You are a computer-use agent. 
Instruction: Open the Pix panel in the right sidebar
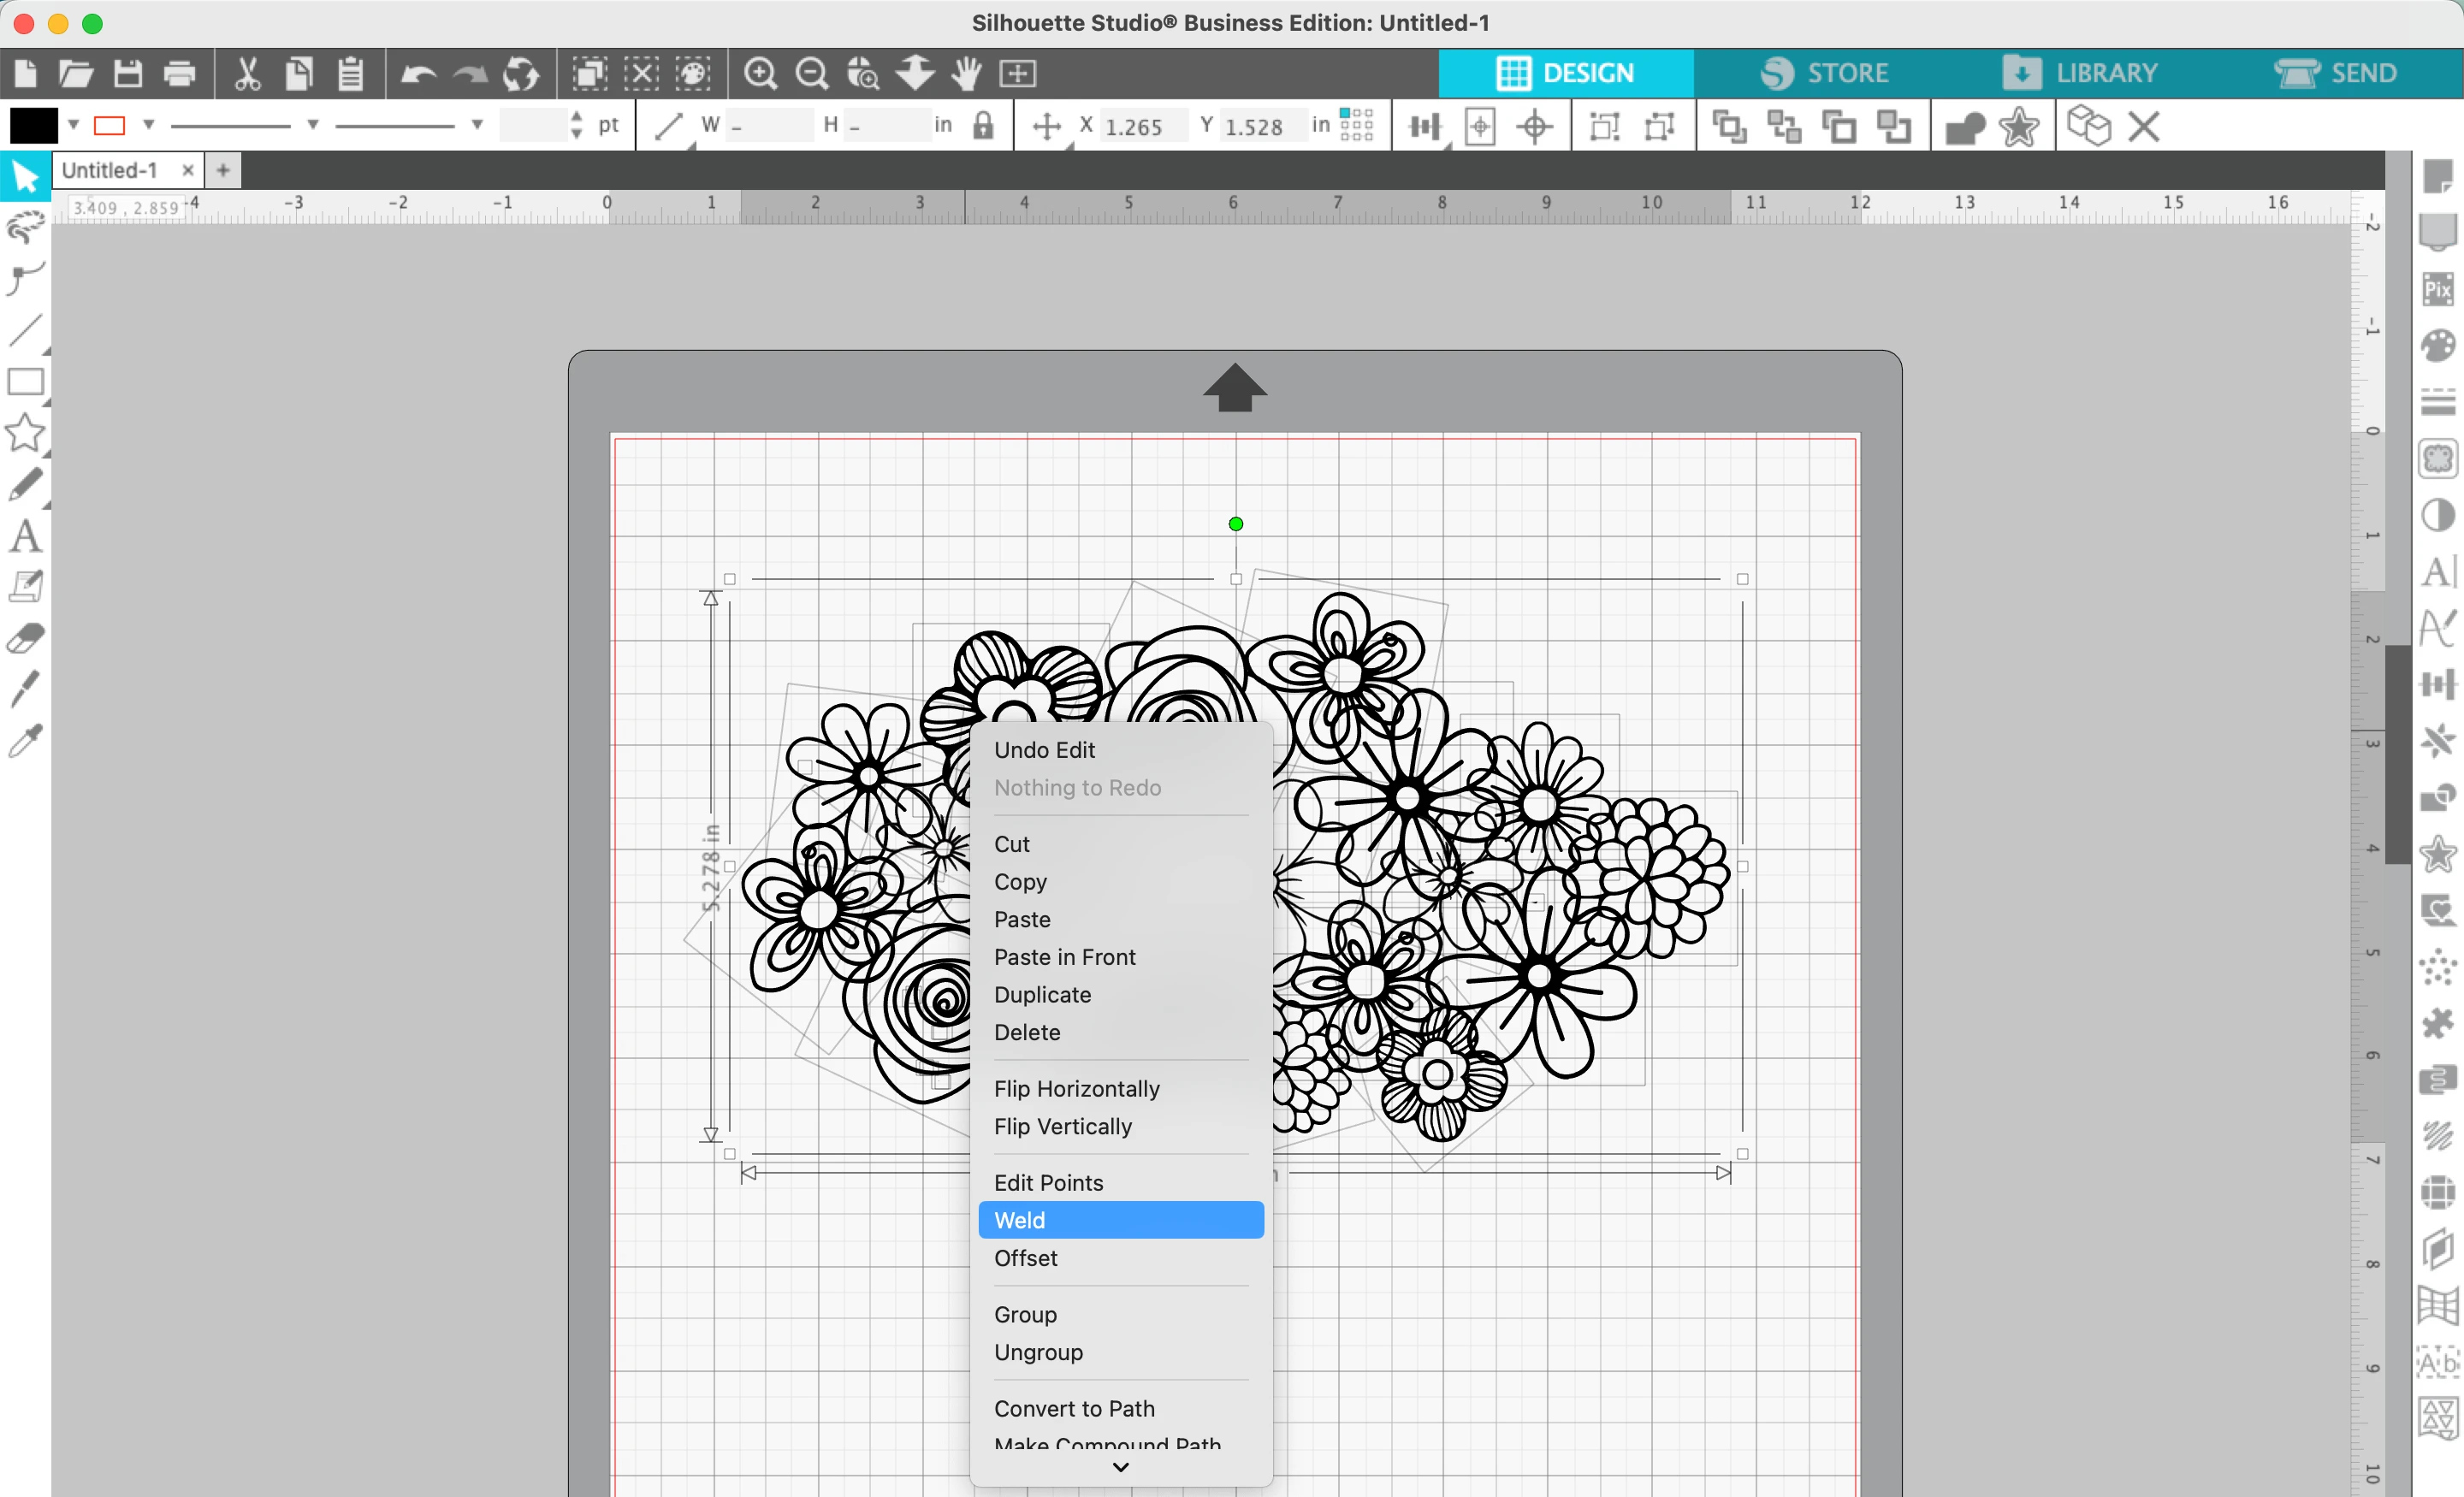click(2438, 290)
